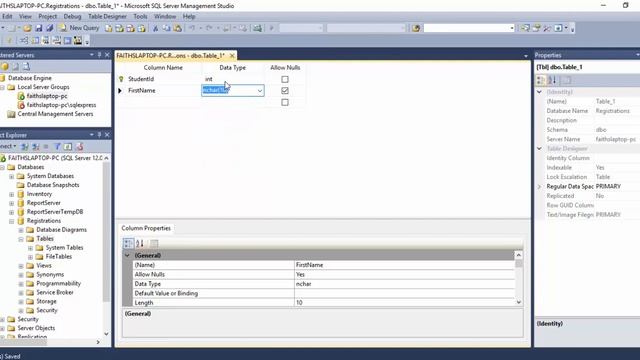Cut using the scissors toolbar icon
The width and height of the screenshot is (640, 360).
point(155,28)
